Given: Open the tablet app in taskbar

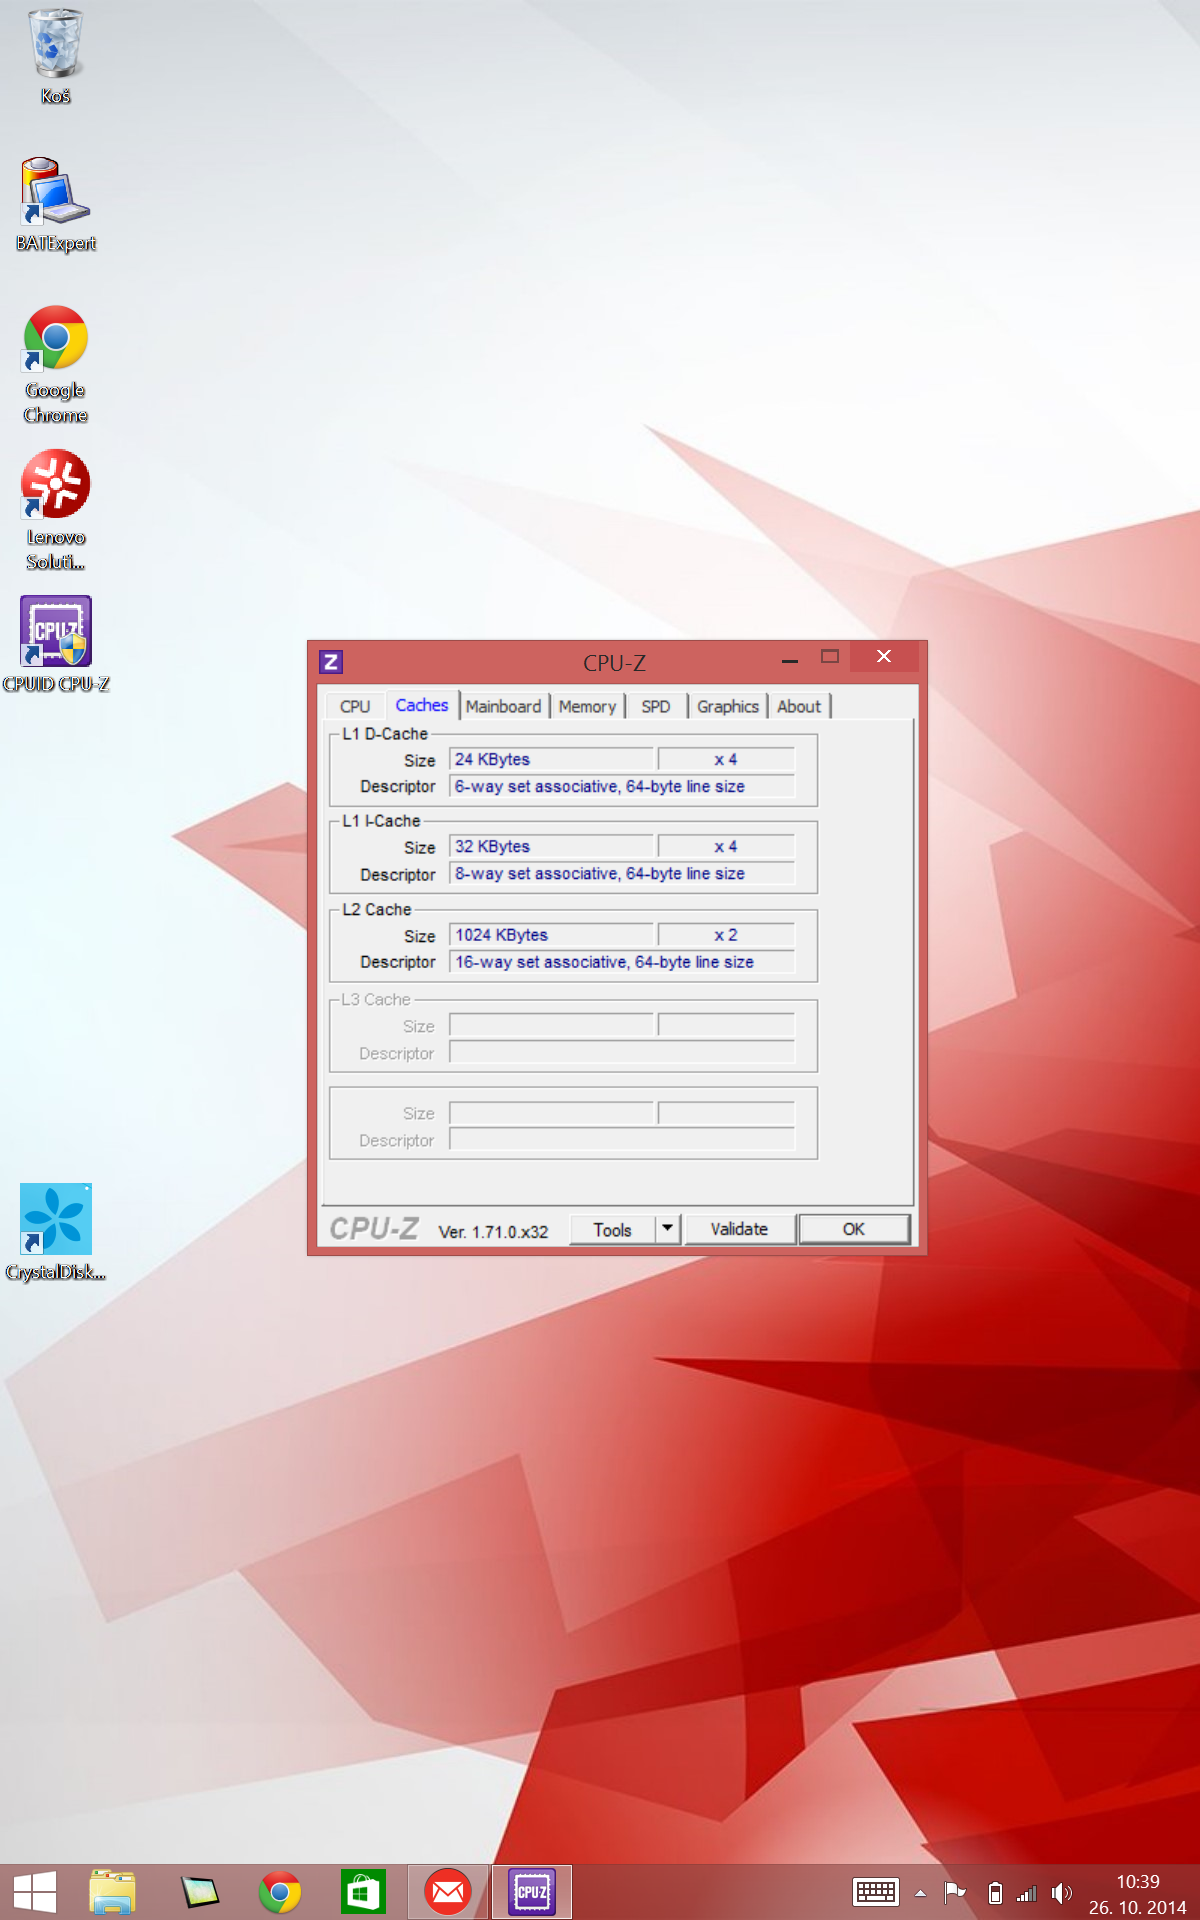Looking at the screenshot, I should click(199, 1892).
